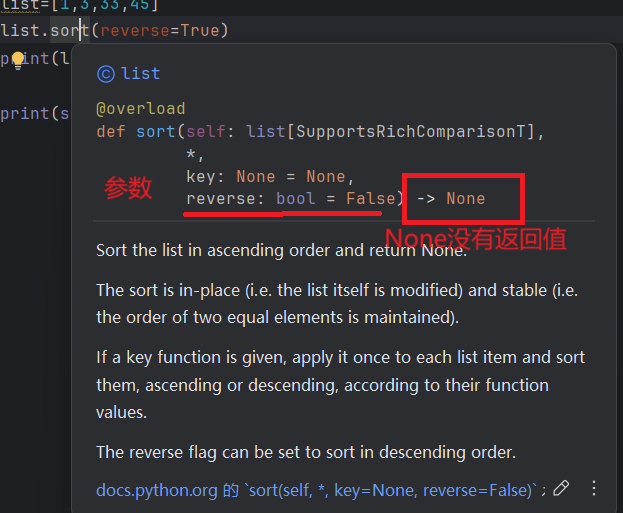Click the yellow lightbulb quick-fix icon
Image resolution: width=623 pixels, height=513 pixels.
(17, 59)
